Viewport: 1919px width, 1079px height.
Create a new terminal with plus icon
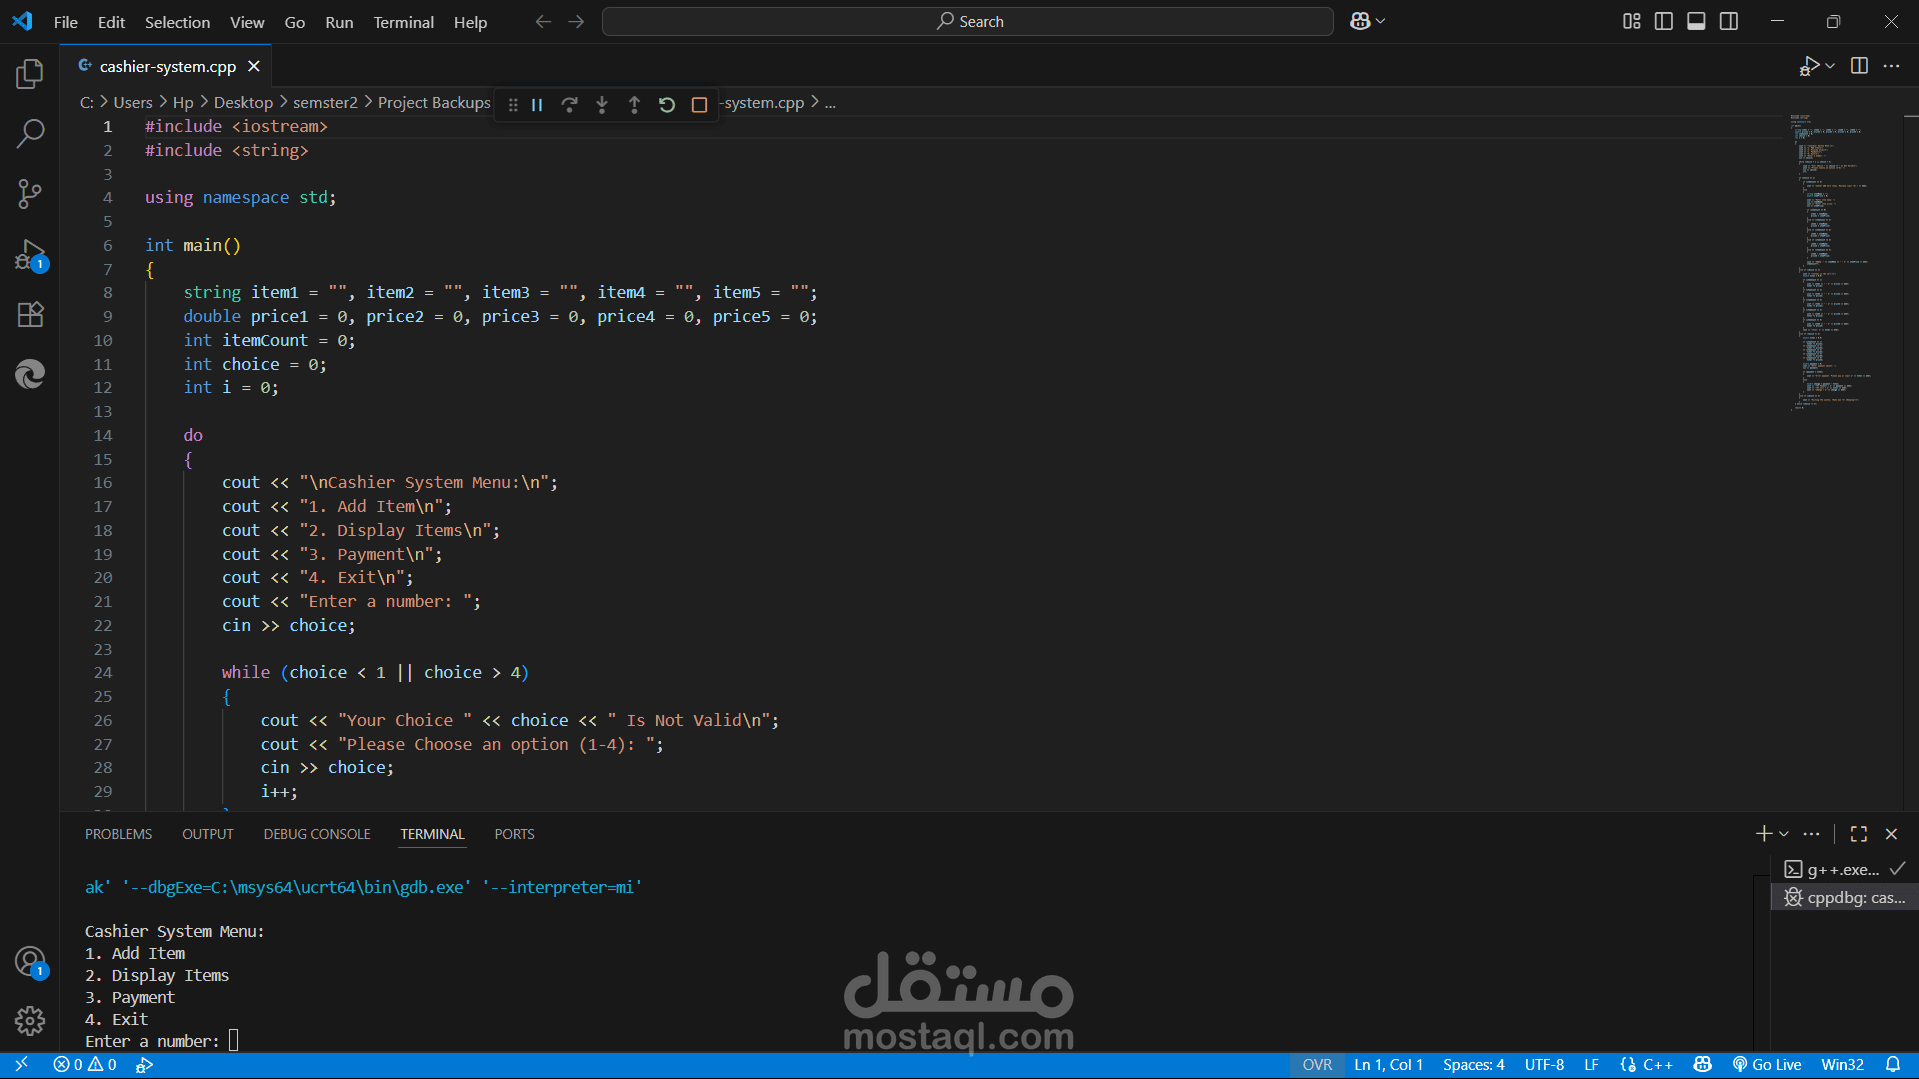(1764, 834)
